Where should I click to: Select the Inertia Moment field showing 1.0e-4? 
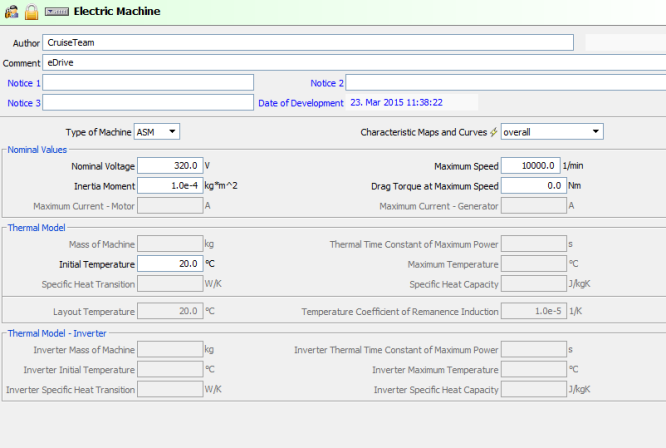click(170, 186)
